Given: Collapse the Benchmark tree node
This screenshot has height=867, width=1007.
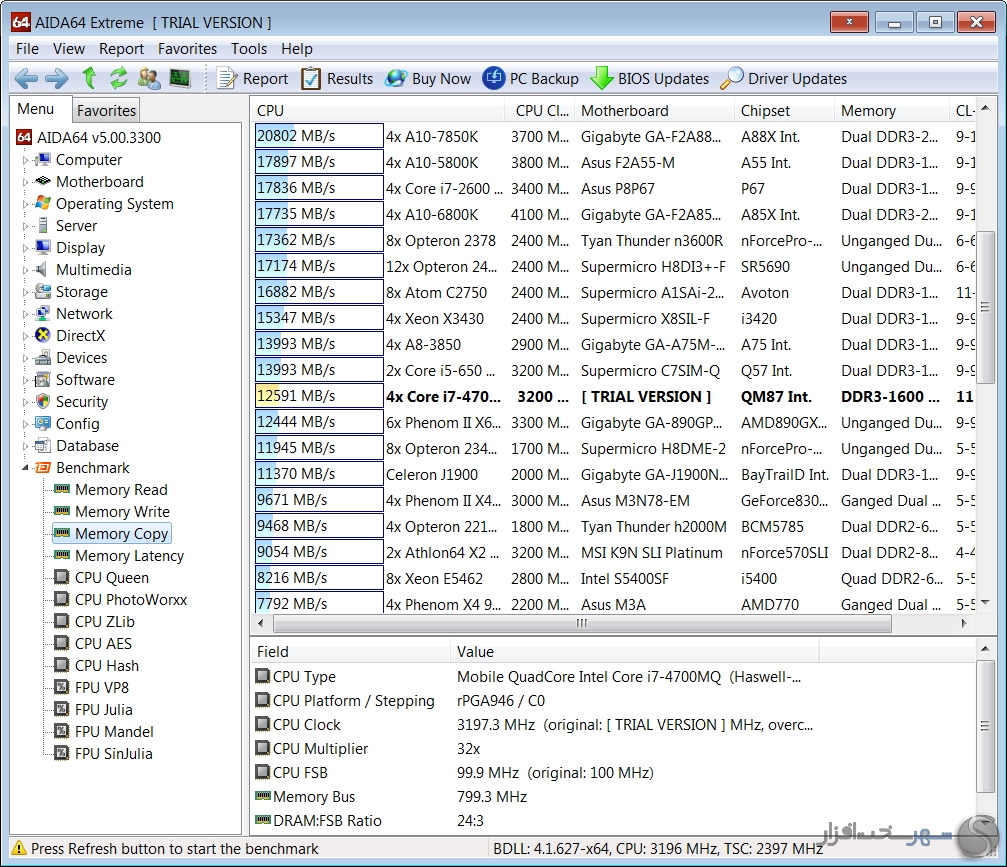Looking at the screenshot, I should point(26,468).
